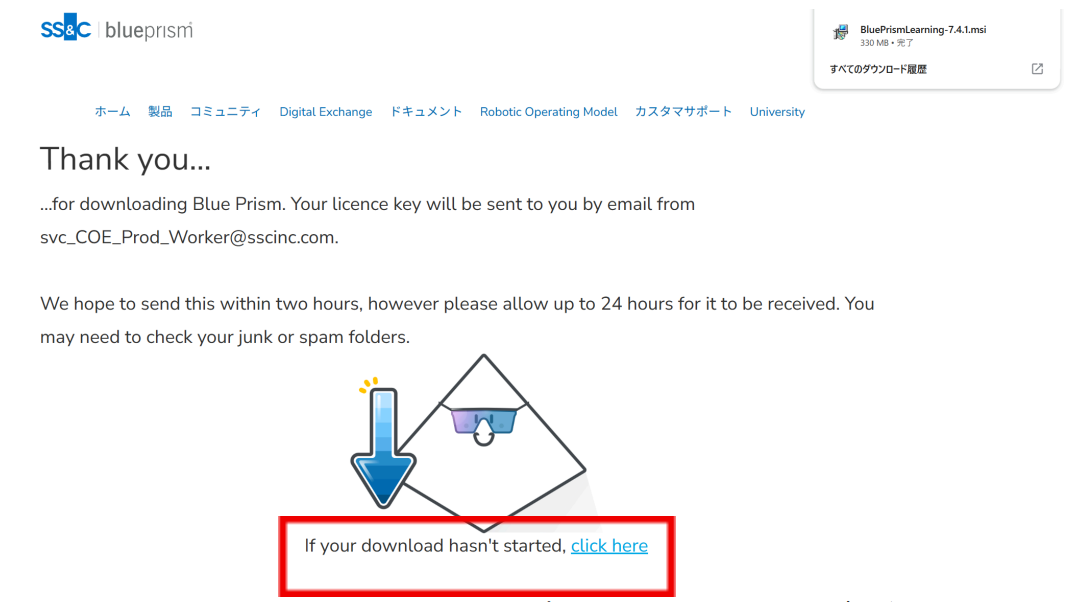Viewport: 1086px width, 602px height.
Task: Open the 製品 menu item
Action: click(160, 112)
